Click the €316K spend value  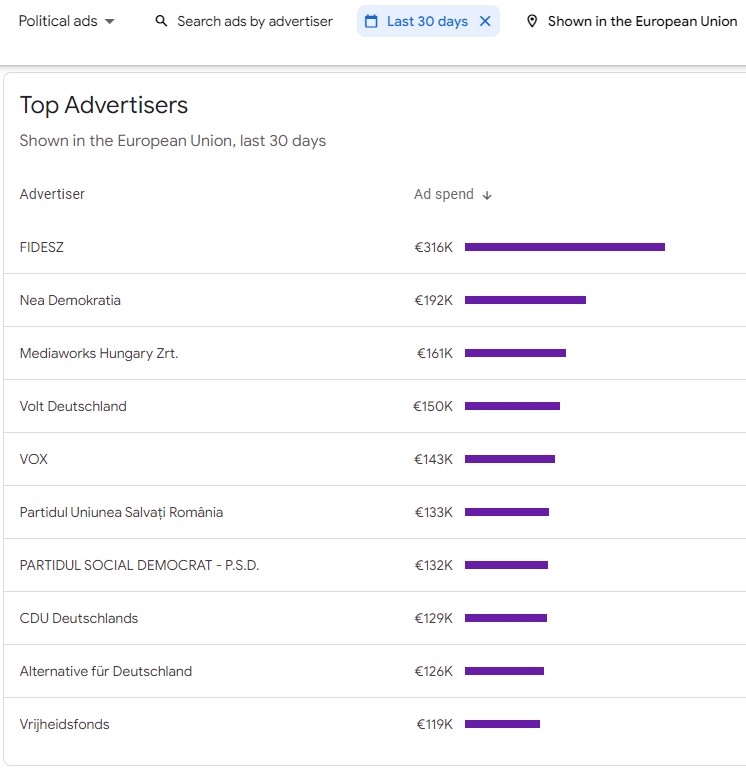[433, 247]
